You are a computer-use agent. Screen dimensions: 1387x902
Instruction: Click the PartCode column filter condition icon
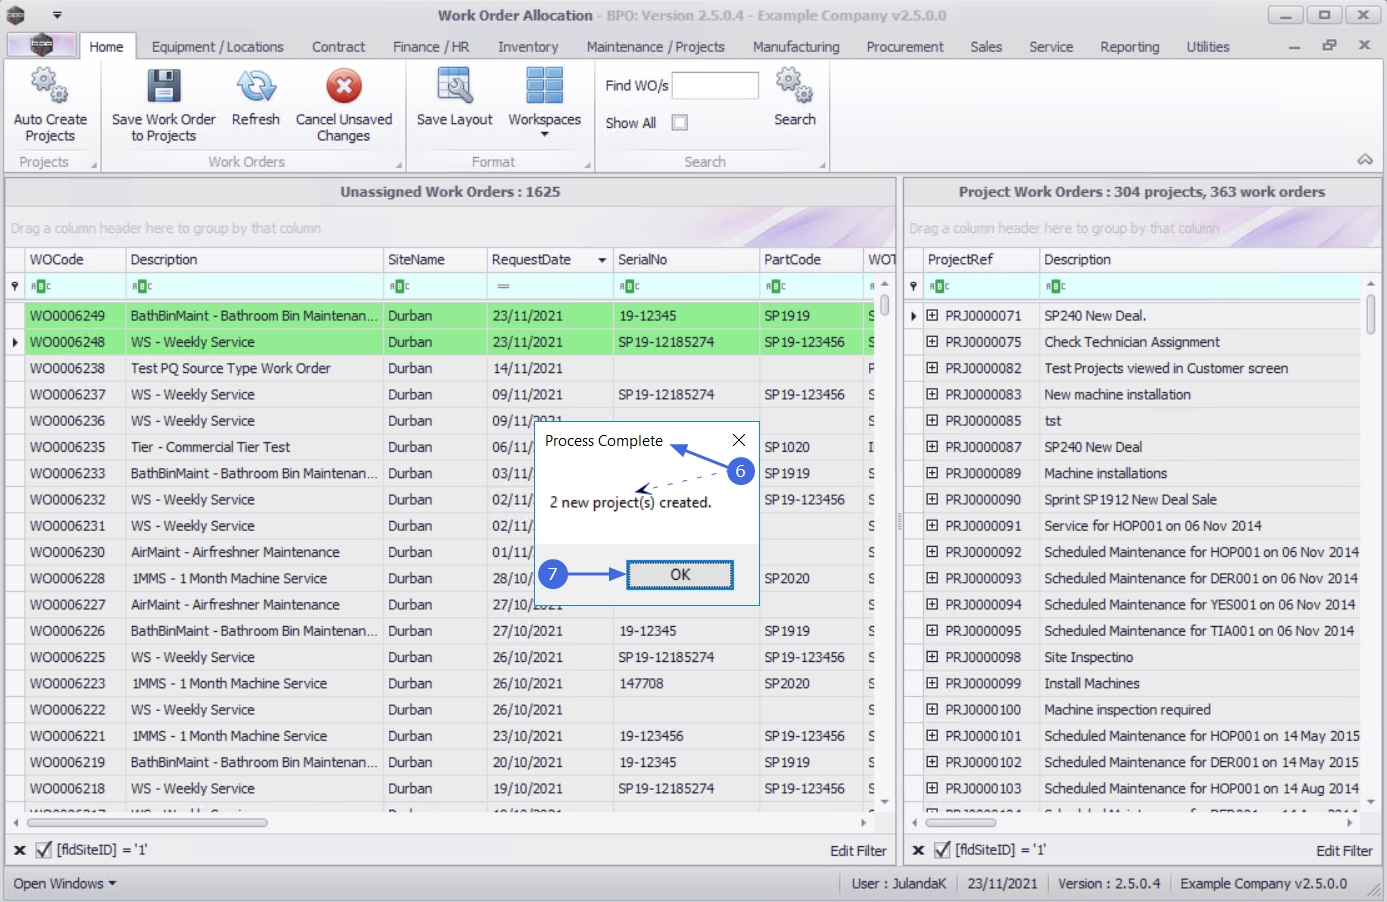coord(775,286)
